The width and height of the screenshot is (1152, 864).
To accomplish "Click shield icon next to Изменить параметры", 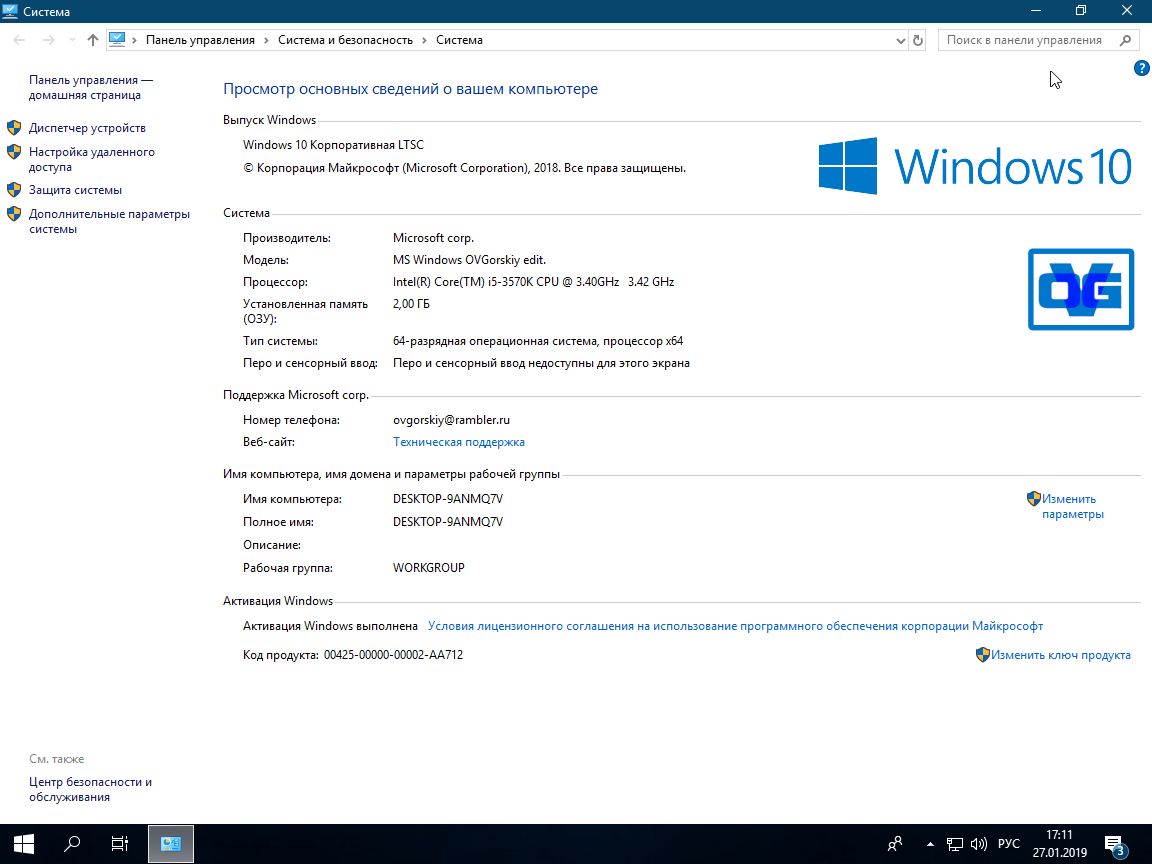I will tap(1034, 499).
